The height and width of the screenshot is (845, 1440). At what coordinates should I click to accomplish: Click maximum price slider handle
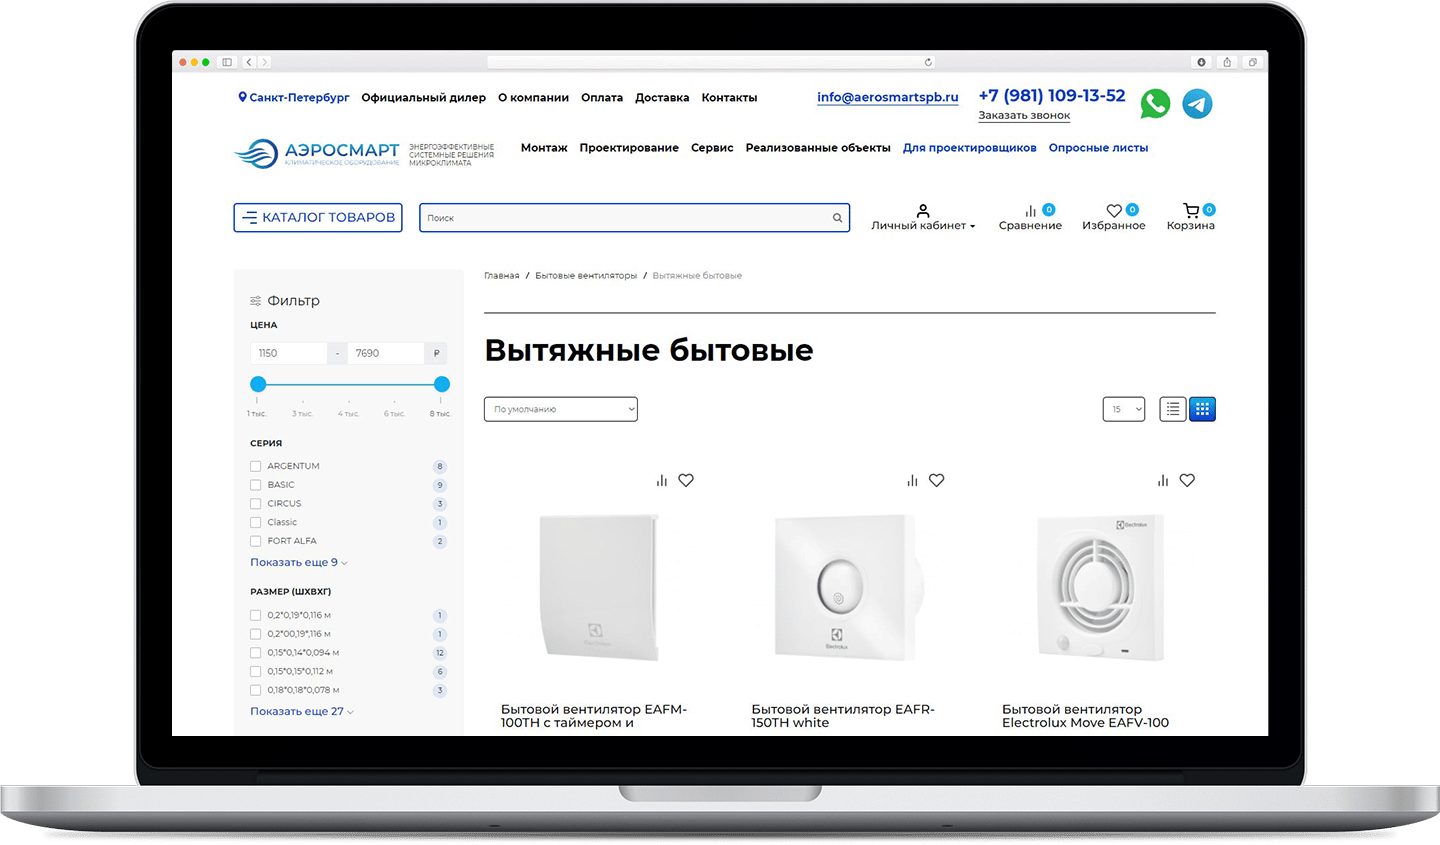click(x=442, y=384)
